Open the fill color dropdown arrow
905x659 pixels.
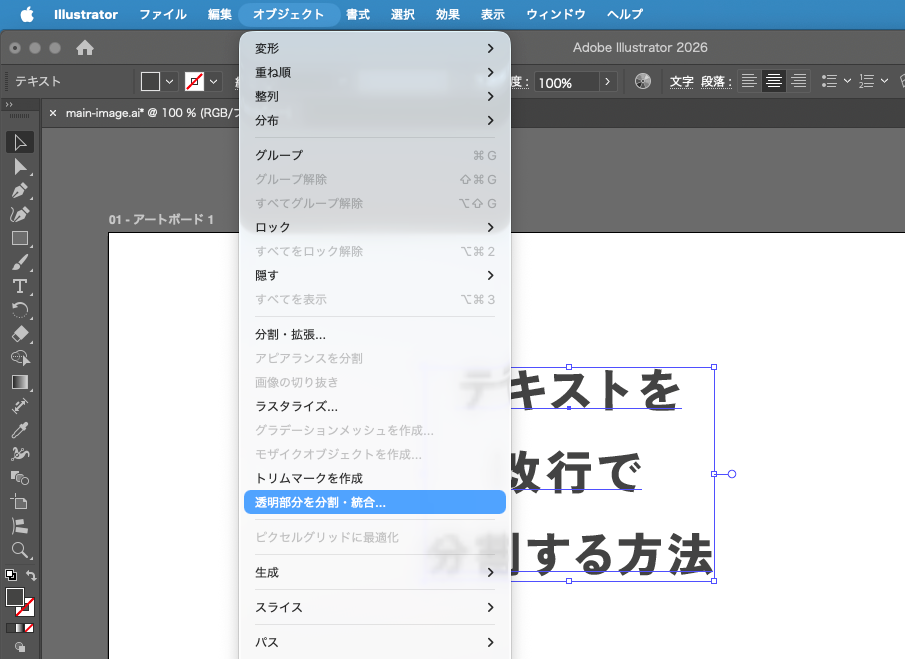coord(170,82)
